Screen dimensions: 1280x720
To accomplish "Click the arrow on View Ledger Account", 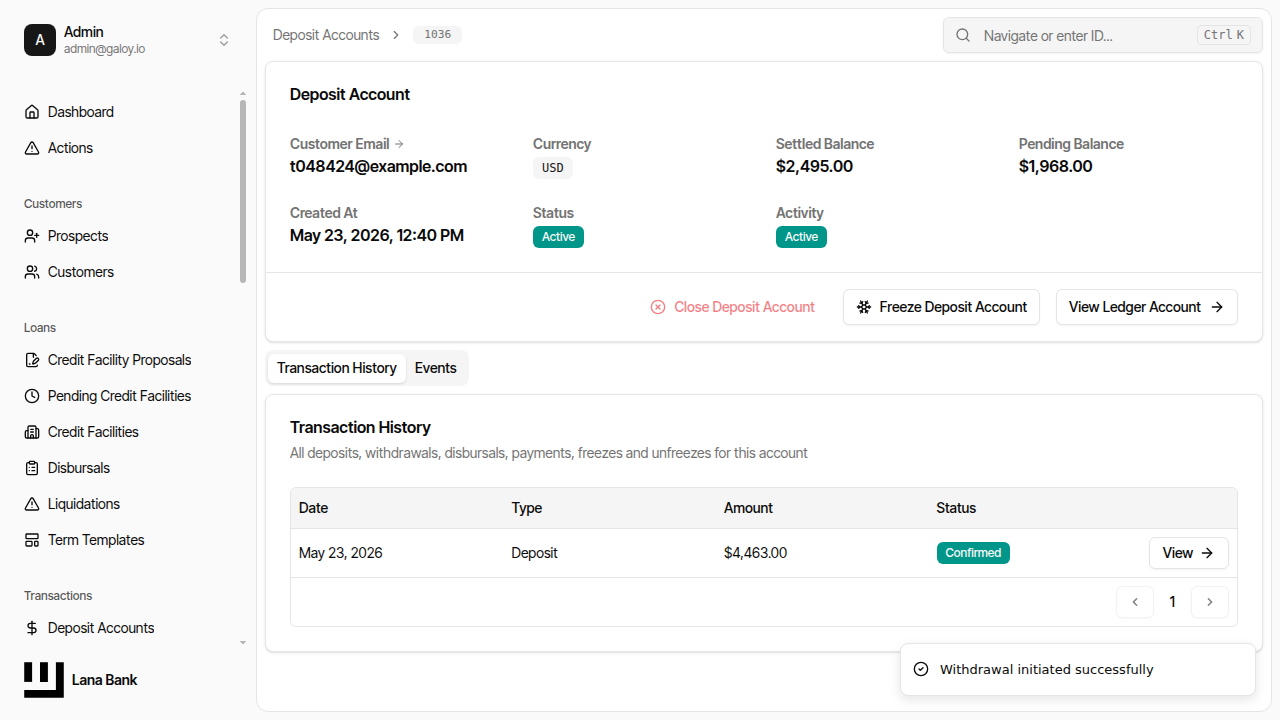I will coord(1217,307).
